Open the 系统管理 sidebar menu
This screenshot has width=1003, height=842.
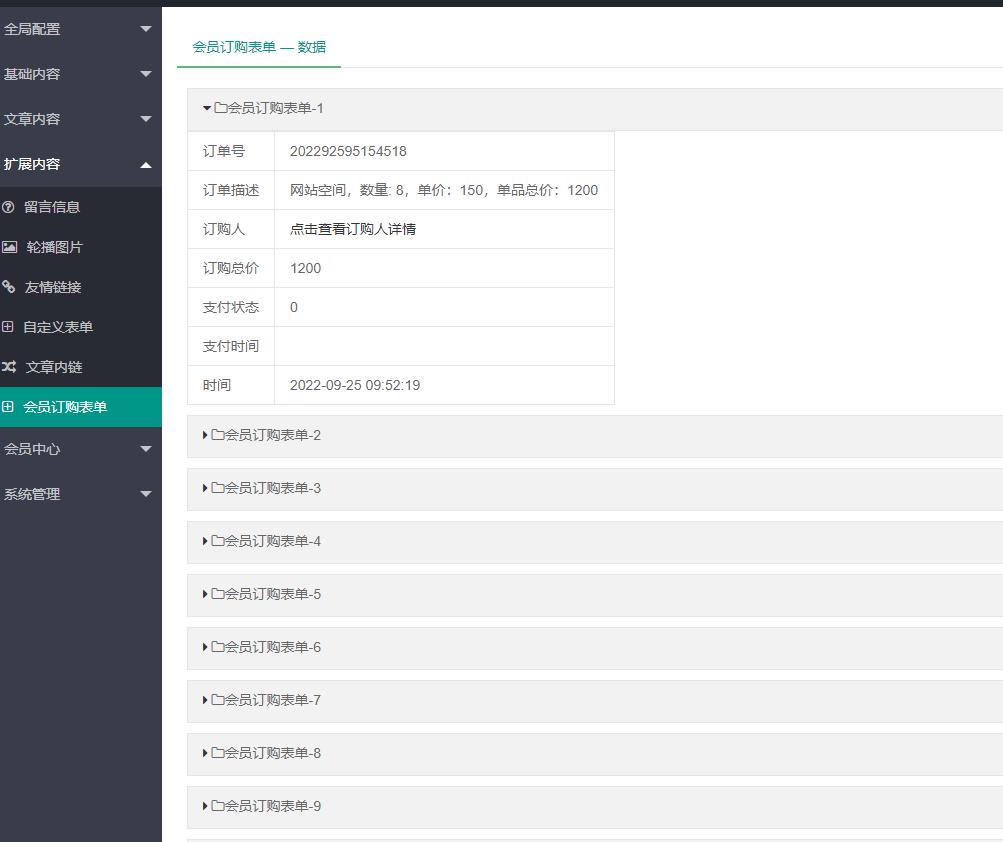(x=80, y=494)
